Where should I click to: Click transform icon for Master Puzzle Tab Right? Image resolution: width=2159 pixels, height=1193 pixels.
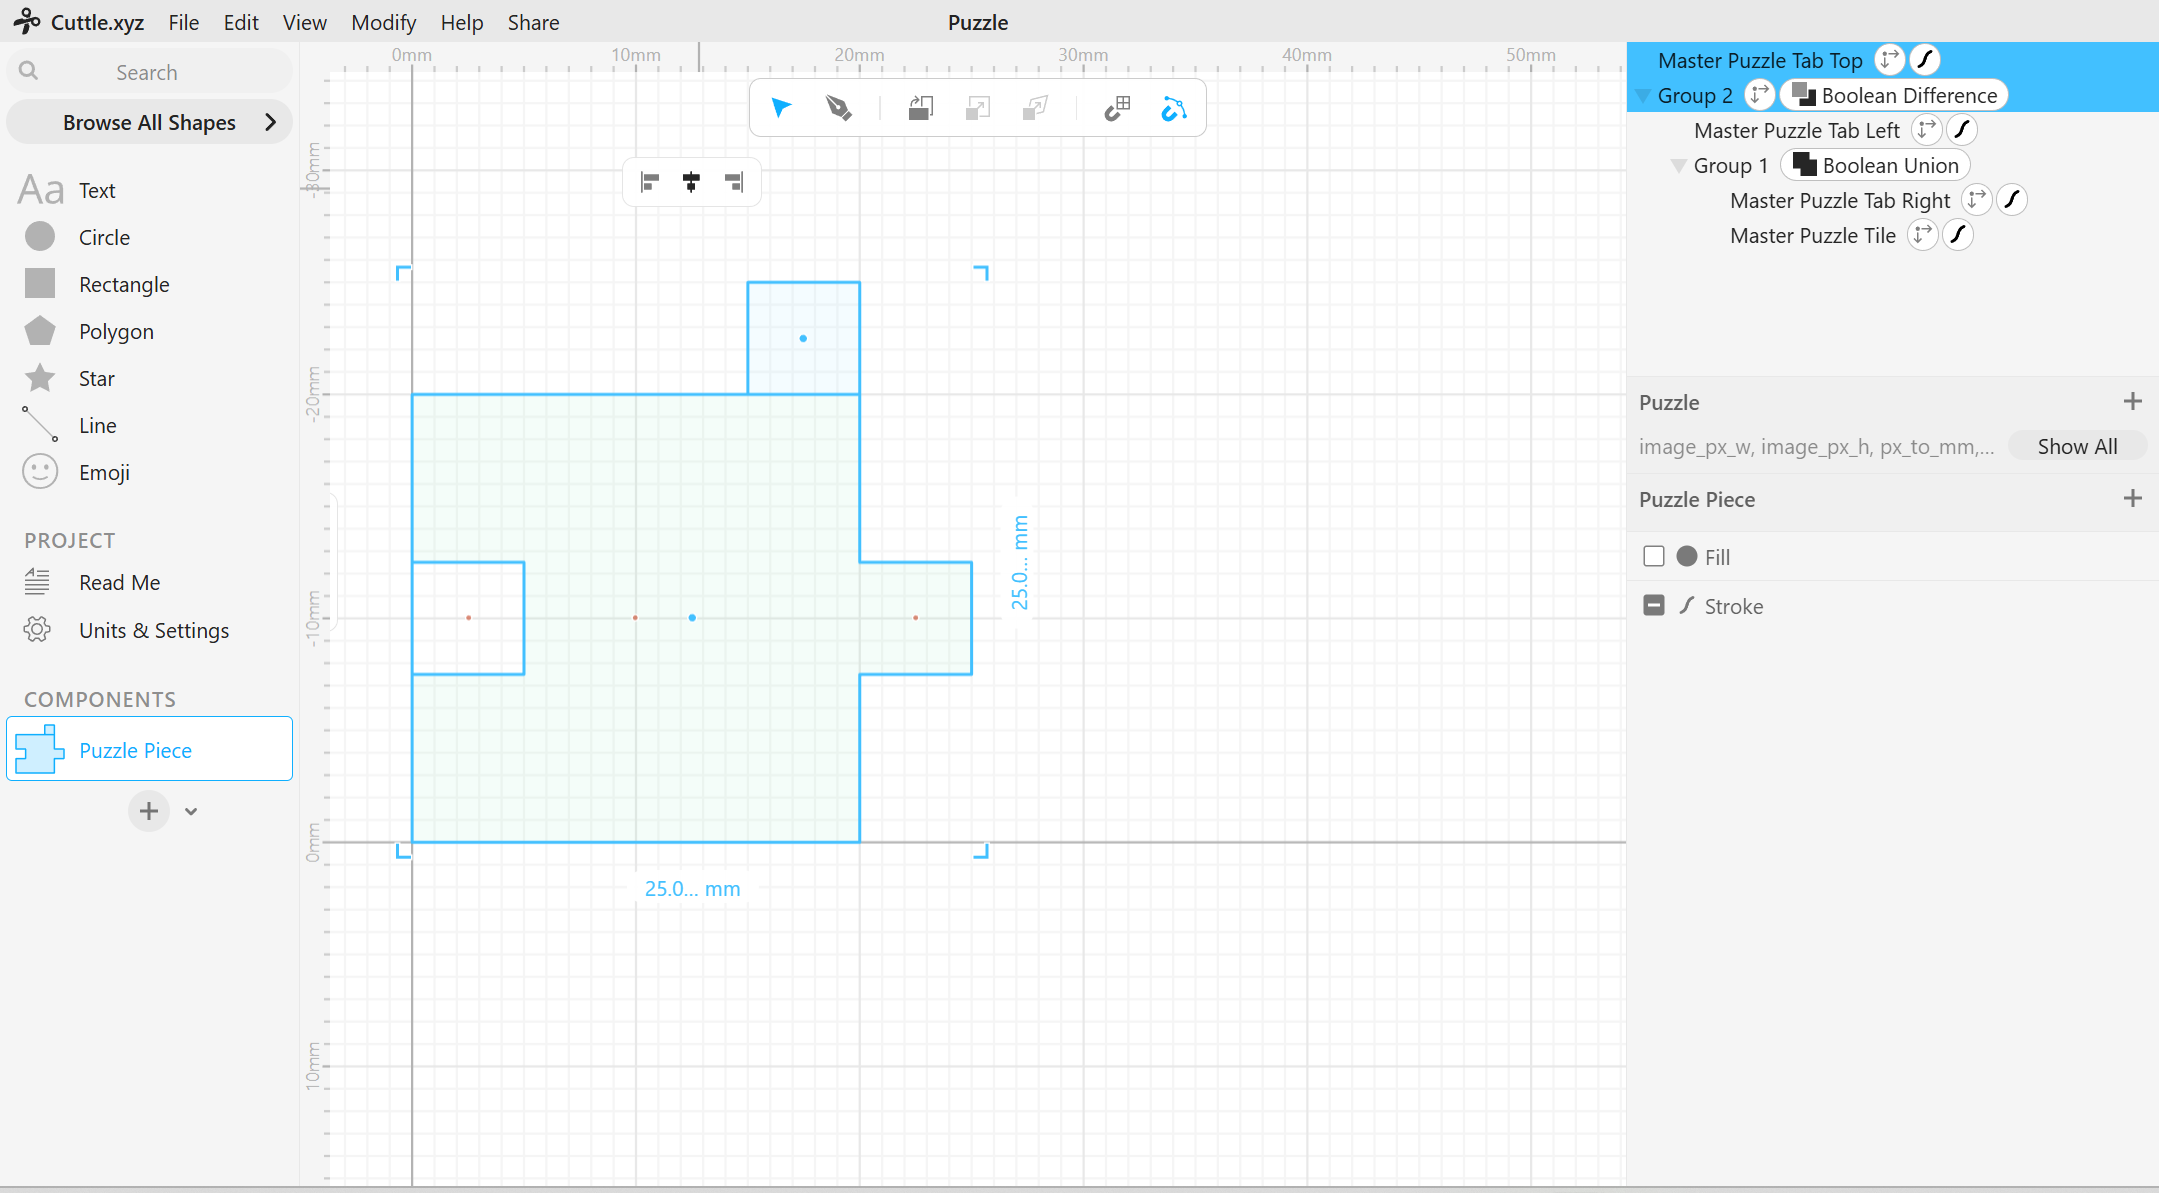pyautogui.click(x=1976, y=200)
